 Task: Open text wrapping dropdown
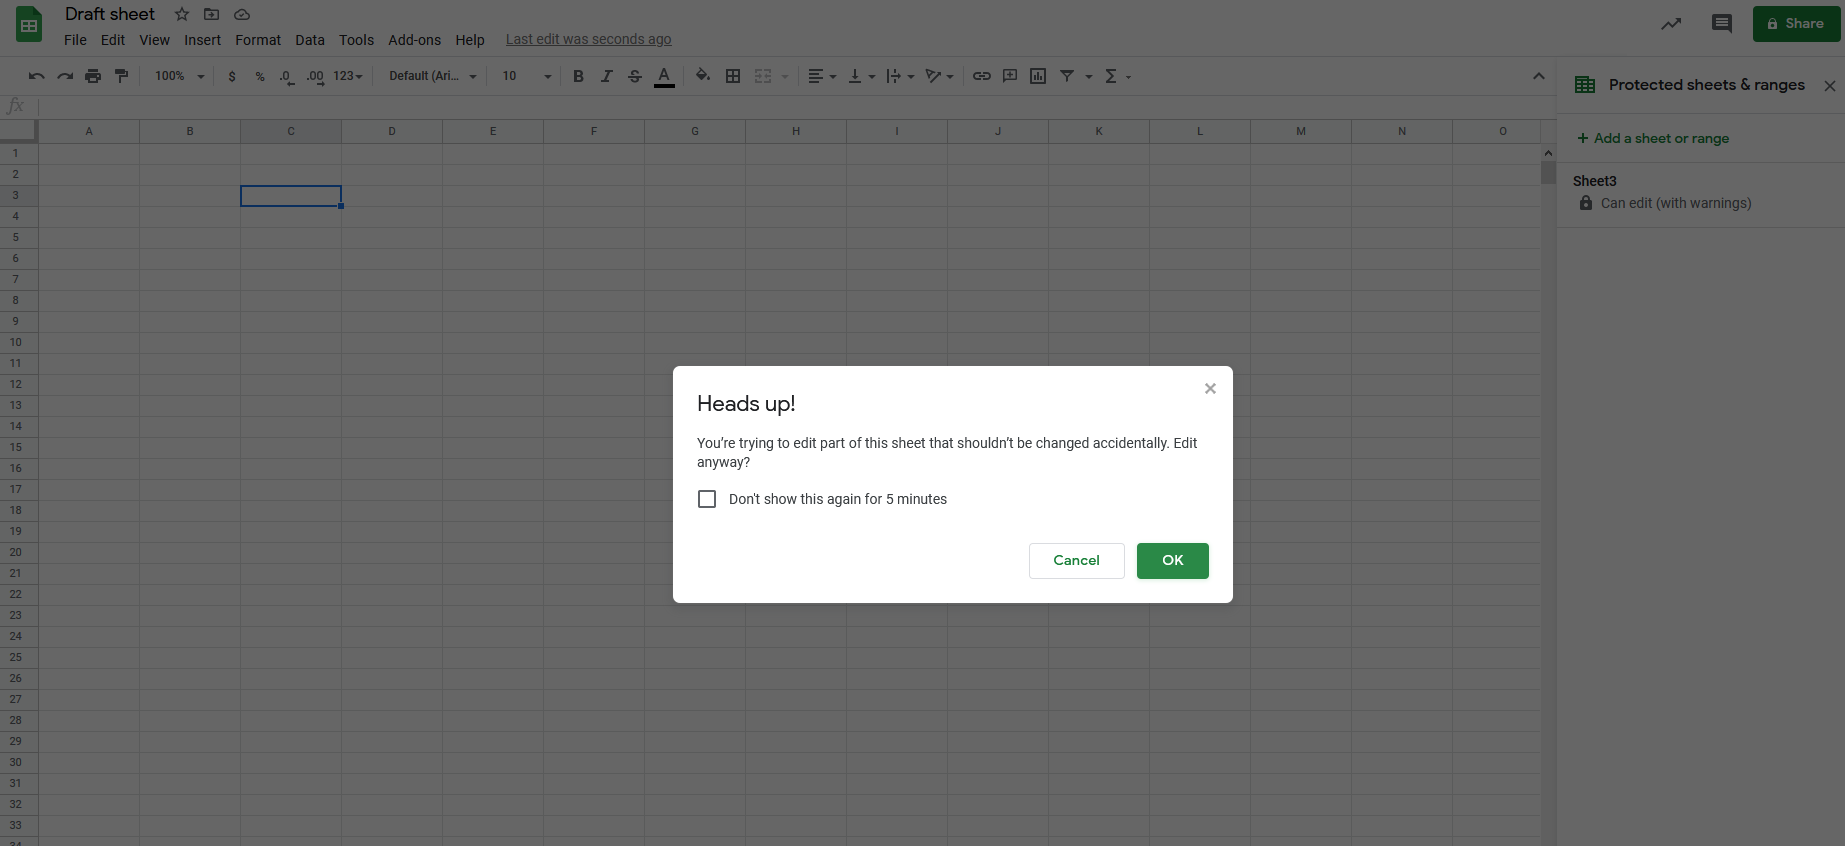(x=900, y=76)
